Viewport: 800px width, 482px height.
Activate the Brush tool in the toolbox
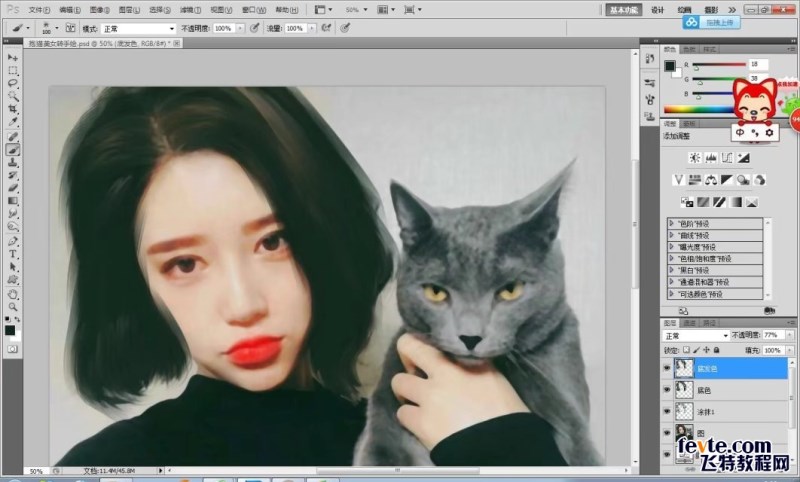[x=12, y=148]
